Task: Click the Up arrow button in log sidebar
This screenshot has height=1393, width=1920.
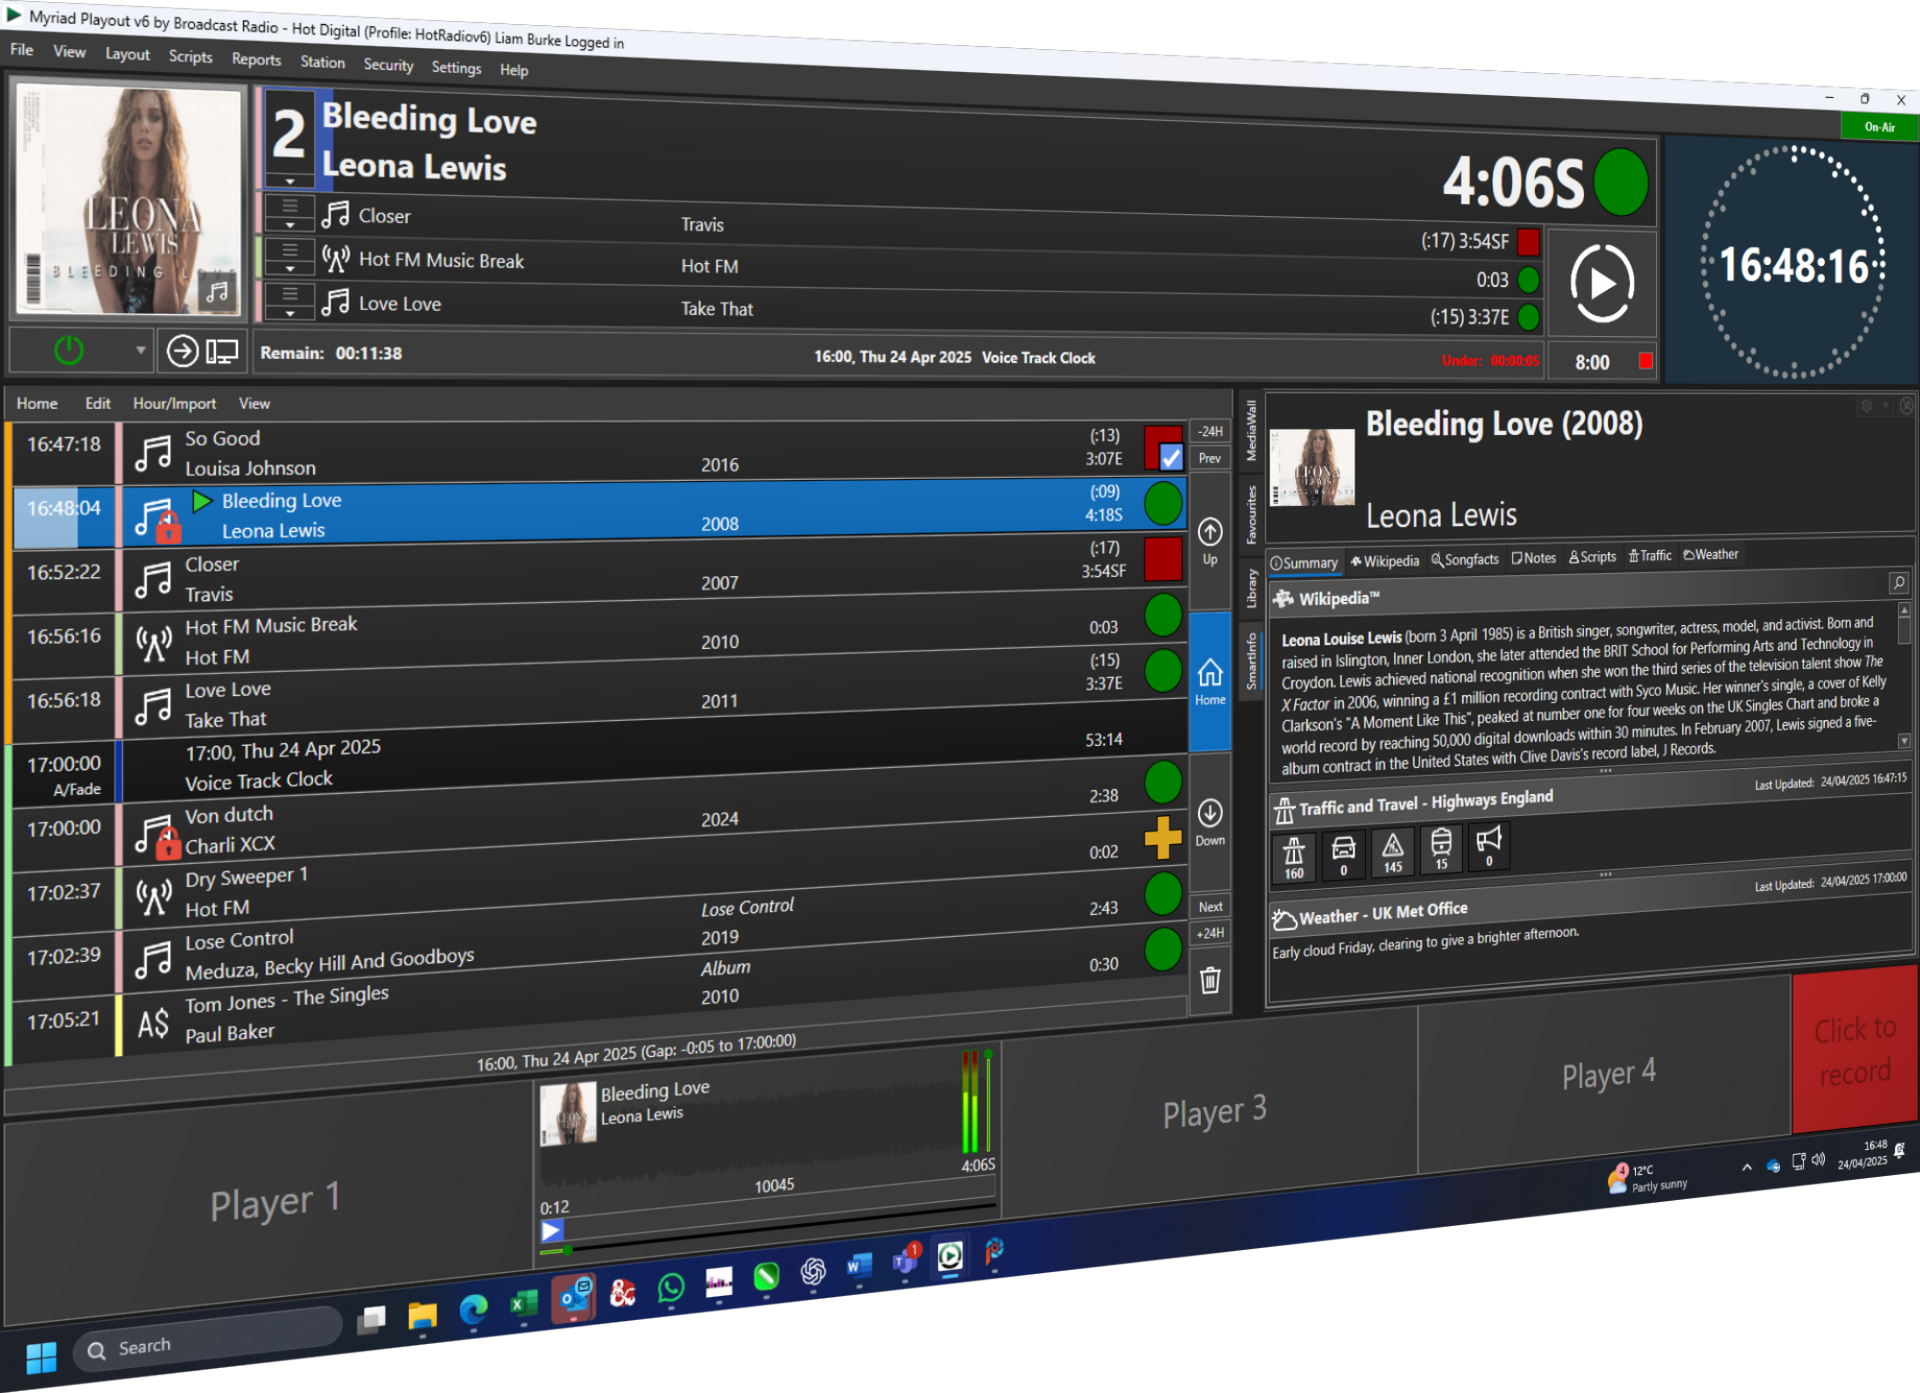Action: pyautogui.click(x=1210, y=541)
